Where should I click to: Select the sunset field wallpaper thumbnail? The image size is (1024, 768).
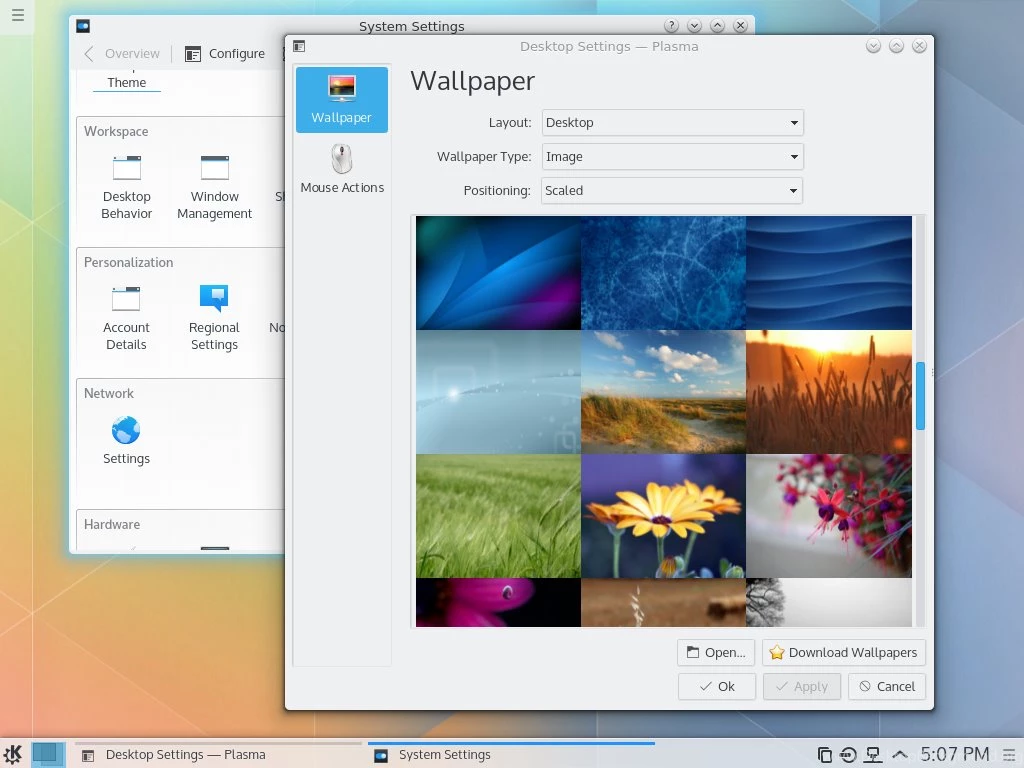pyautogui.click(x=829, y=391)
